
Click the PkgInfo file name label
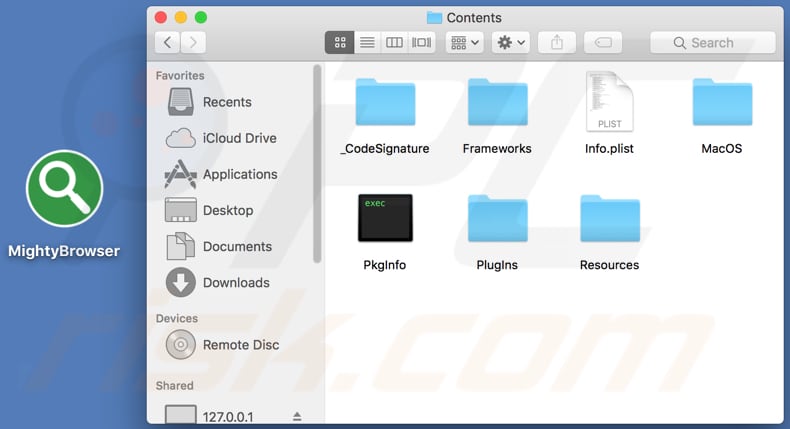point(384,265)
